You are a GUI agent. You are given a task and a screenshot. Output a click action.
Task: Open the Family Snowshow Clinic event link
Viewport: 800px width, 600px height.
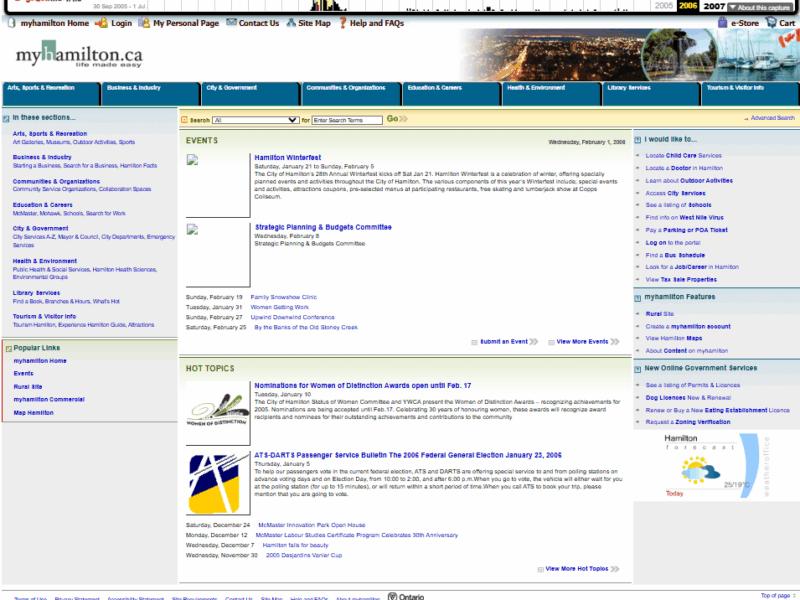[284, 297]
